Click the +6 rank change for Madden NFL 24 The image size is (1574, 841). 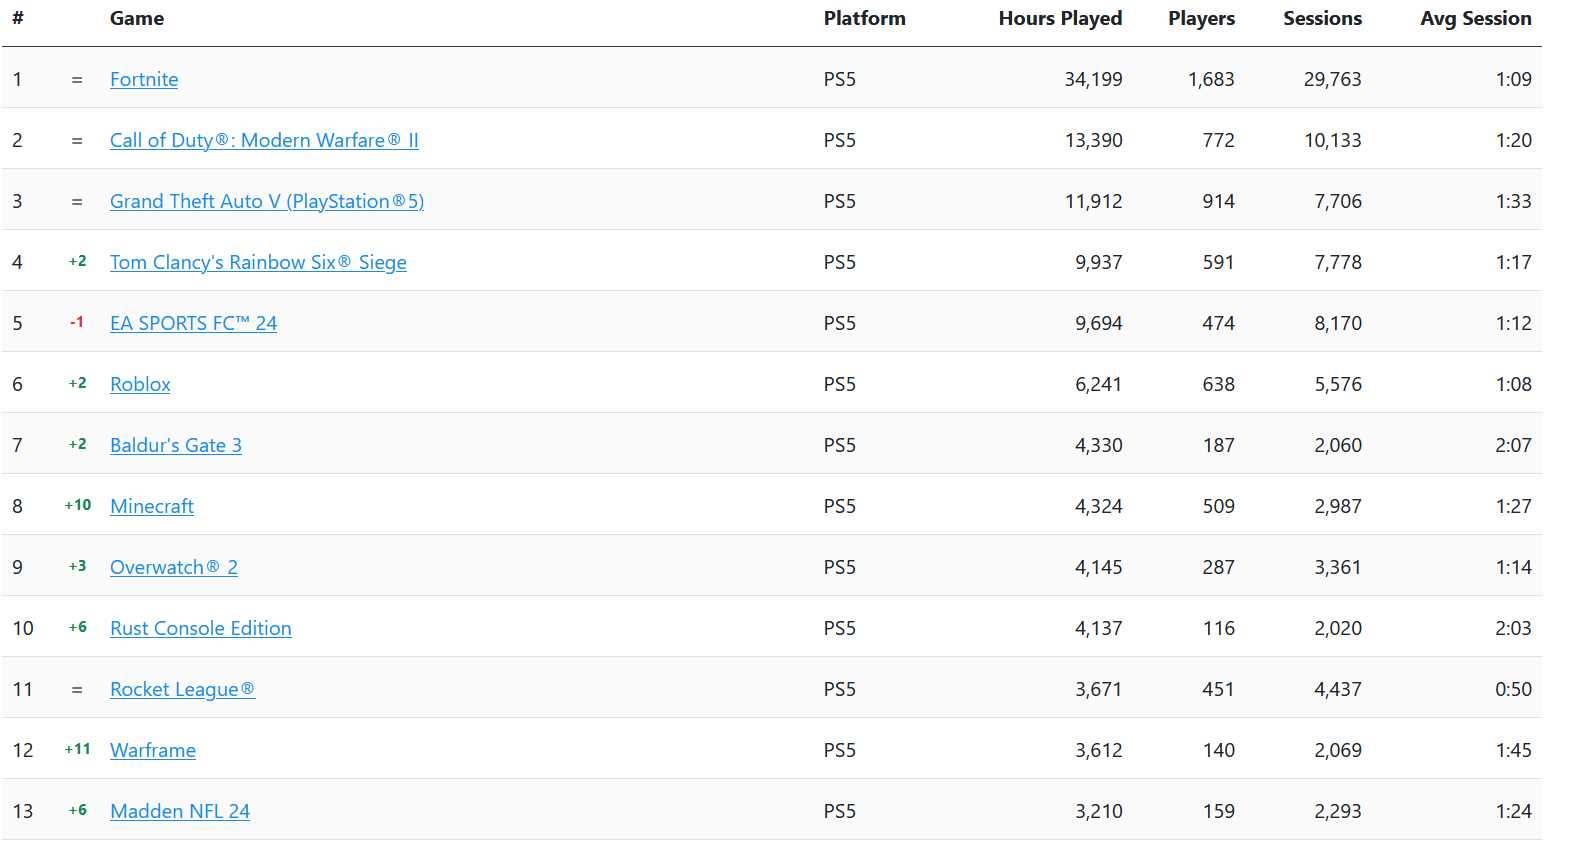click(x=77, y=810)
